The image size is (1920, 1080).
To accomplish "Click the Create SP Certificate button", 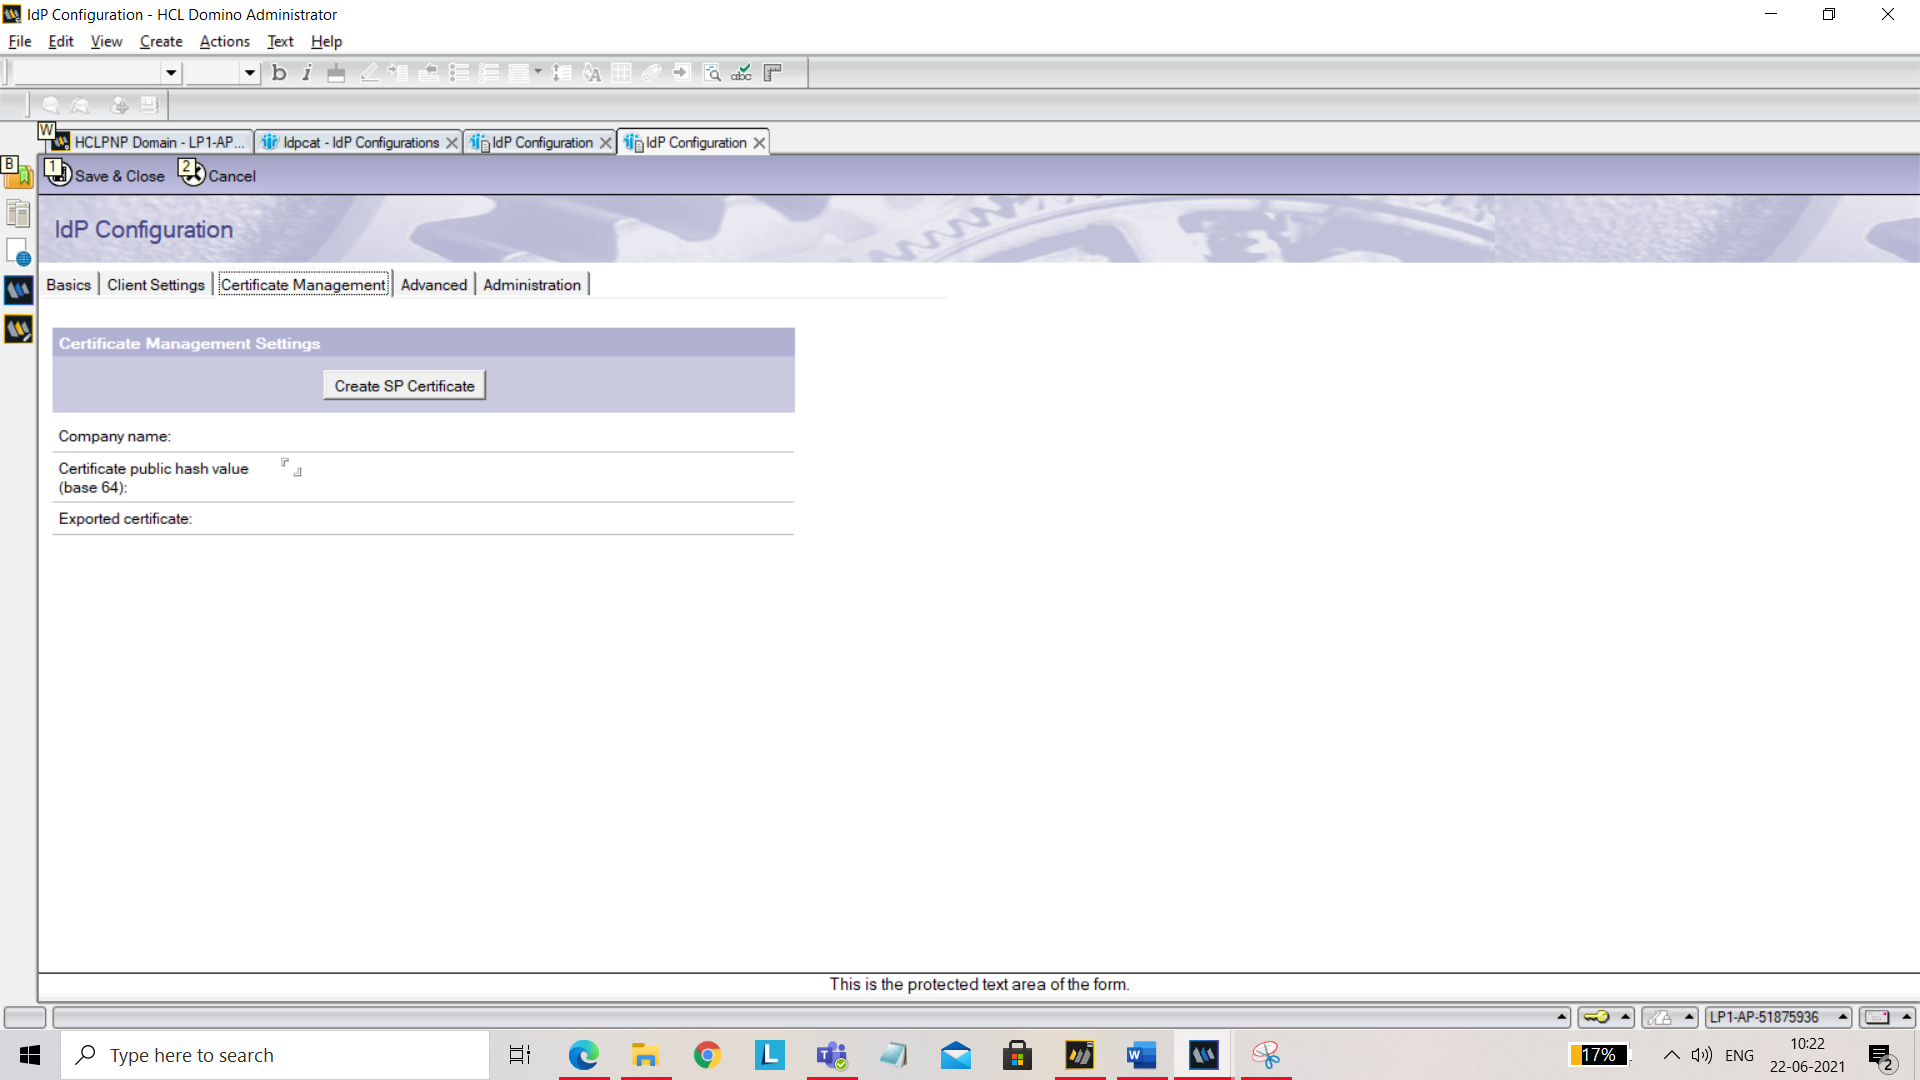I will coord(404,385).
